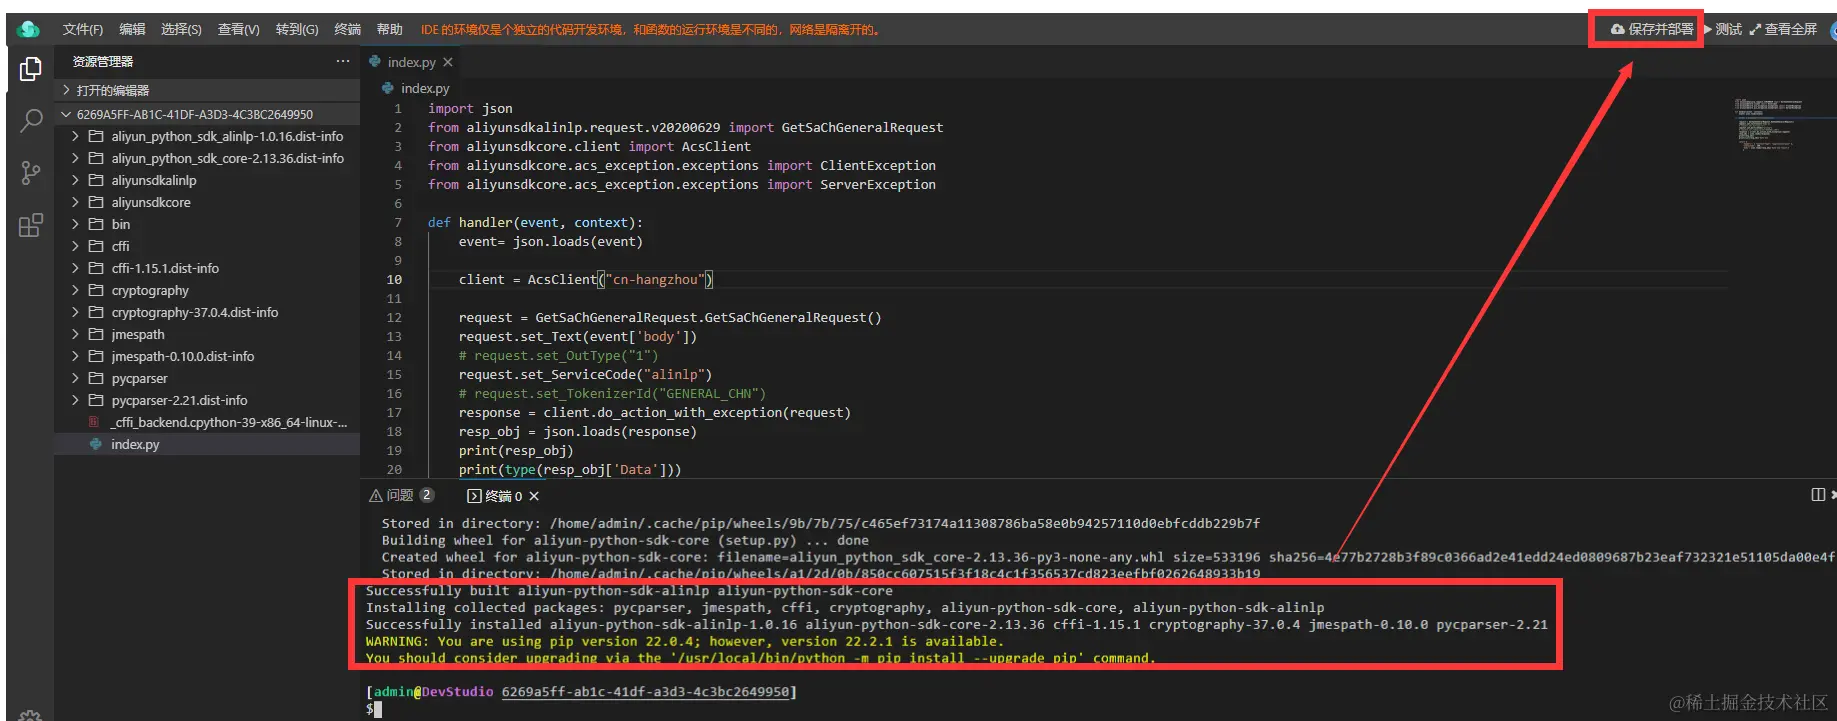Expand the cffi folder
The image size is (1837, 721).
207,246
